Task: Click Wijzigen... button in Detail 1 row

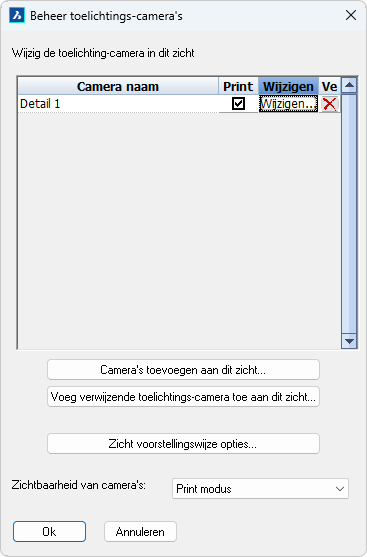Action: coord(288,104)
